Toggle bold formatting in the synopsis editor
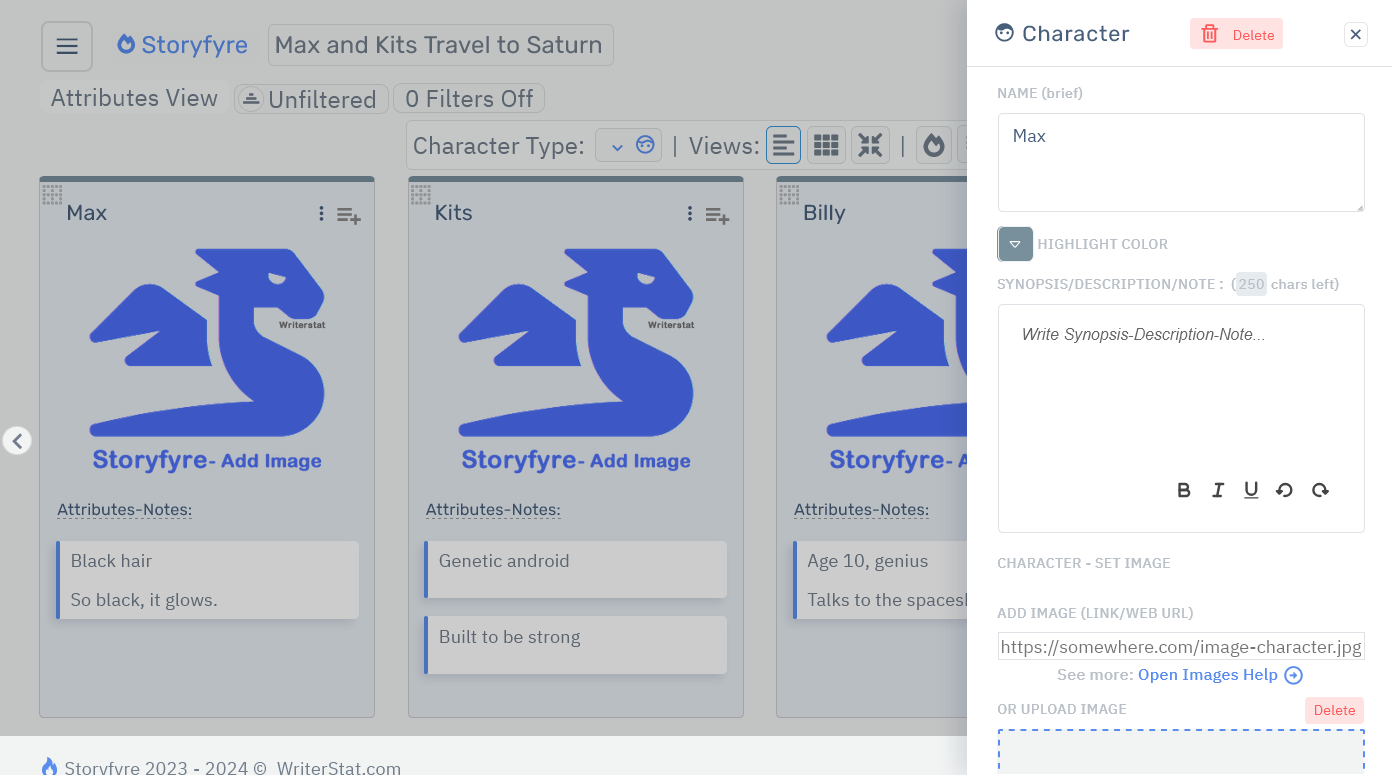The width and height of the screenshot is (1392, 775). tap(1183, 490)
